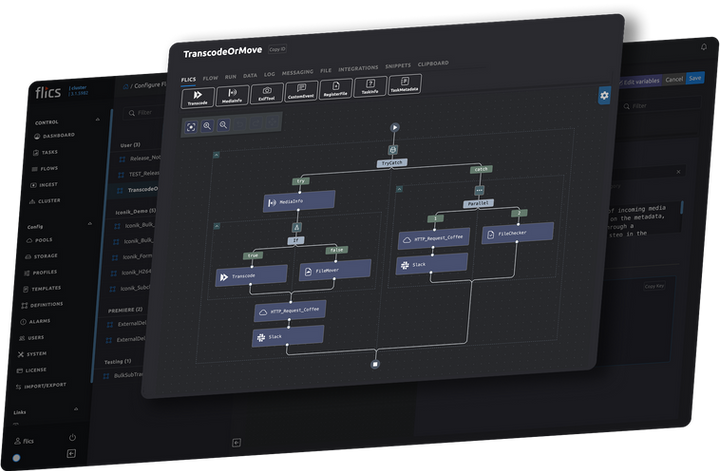Viewport: 720px width, 471px height.
Task: Click the Copy ID button beside TranscodeOrMove
Action: click(277, 49)
